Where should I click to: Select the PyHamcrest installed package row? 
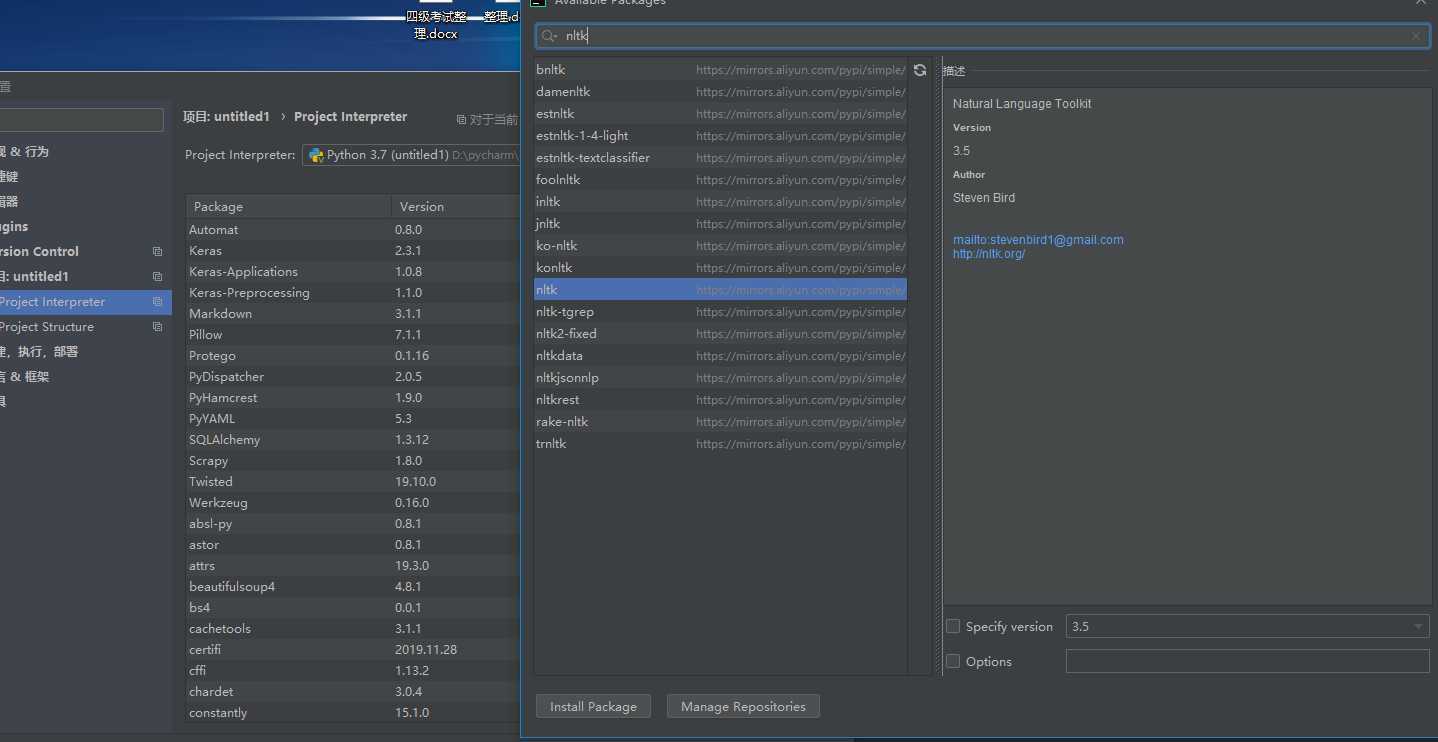pyautogui.click(x=353, y=398)
